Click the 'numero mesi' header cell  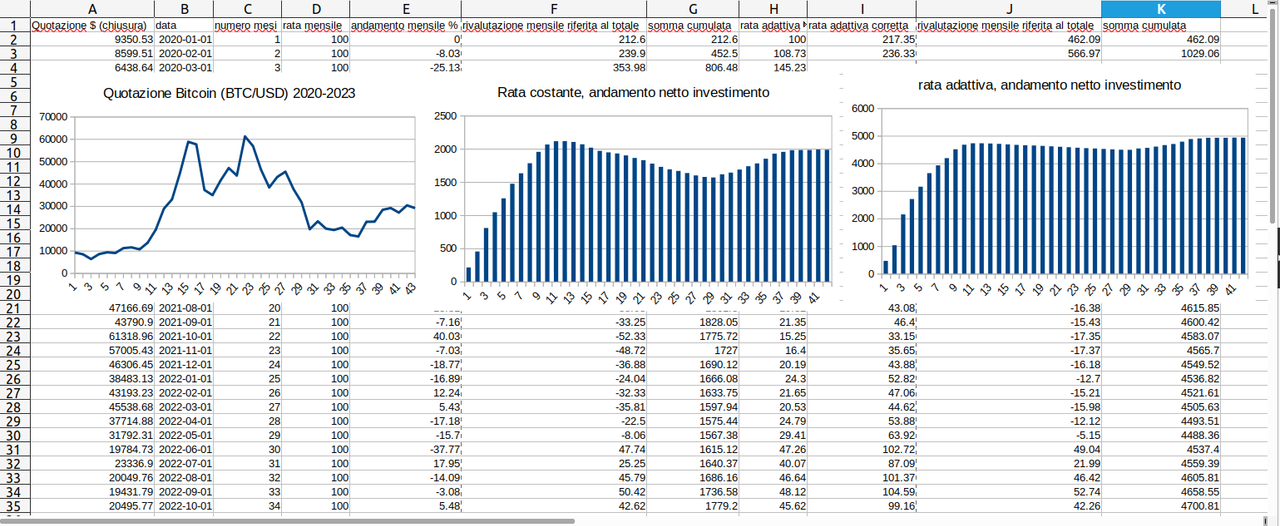(x=248, y=25)
